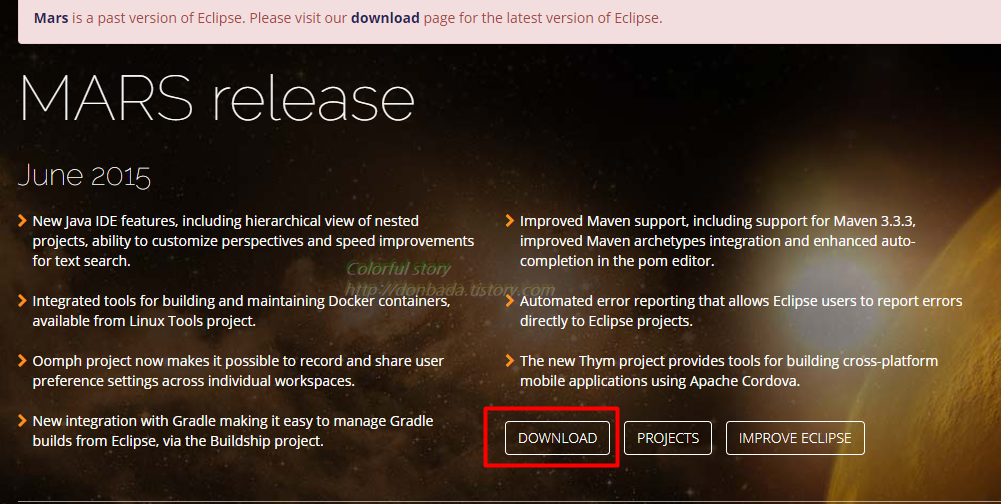Click the 'New Java IDE features' paragraph

pyautogui.click(x=253, y=241)
